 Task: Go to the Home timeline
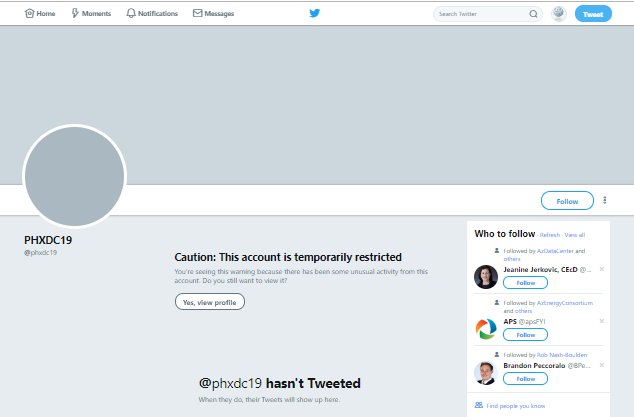tap(40, 13)
